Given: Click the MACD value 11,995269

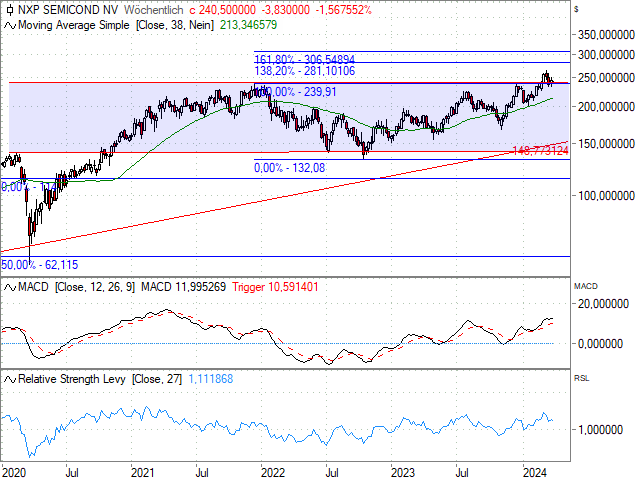Looking at the screenshot, I should tap(183, 287).
